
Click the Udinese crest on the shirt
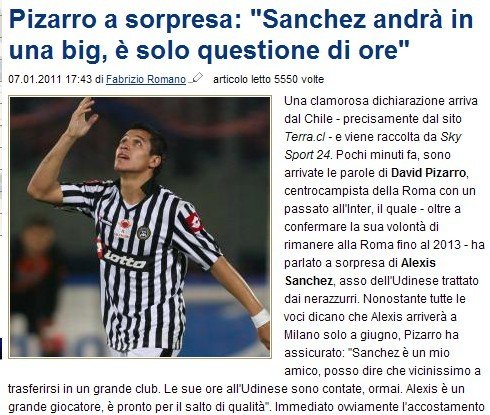tap(144, 233)
